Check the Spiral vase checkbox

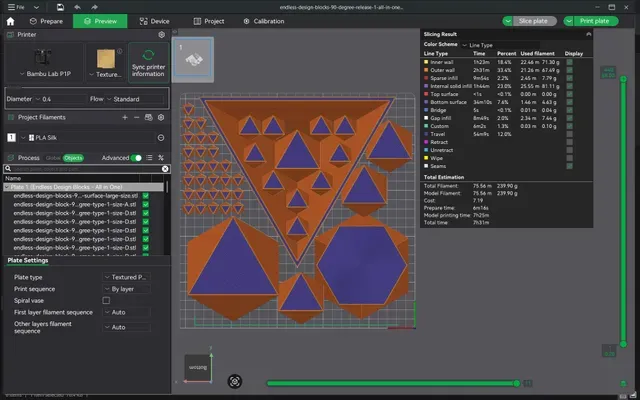106,300
